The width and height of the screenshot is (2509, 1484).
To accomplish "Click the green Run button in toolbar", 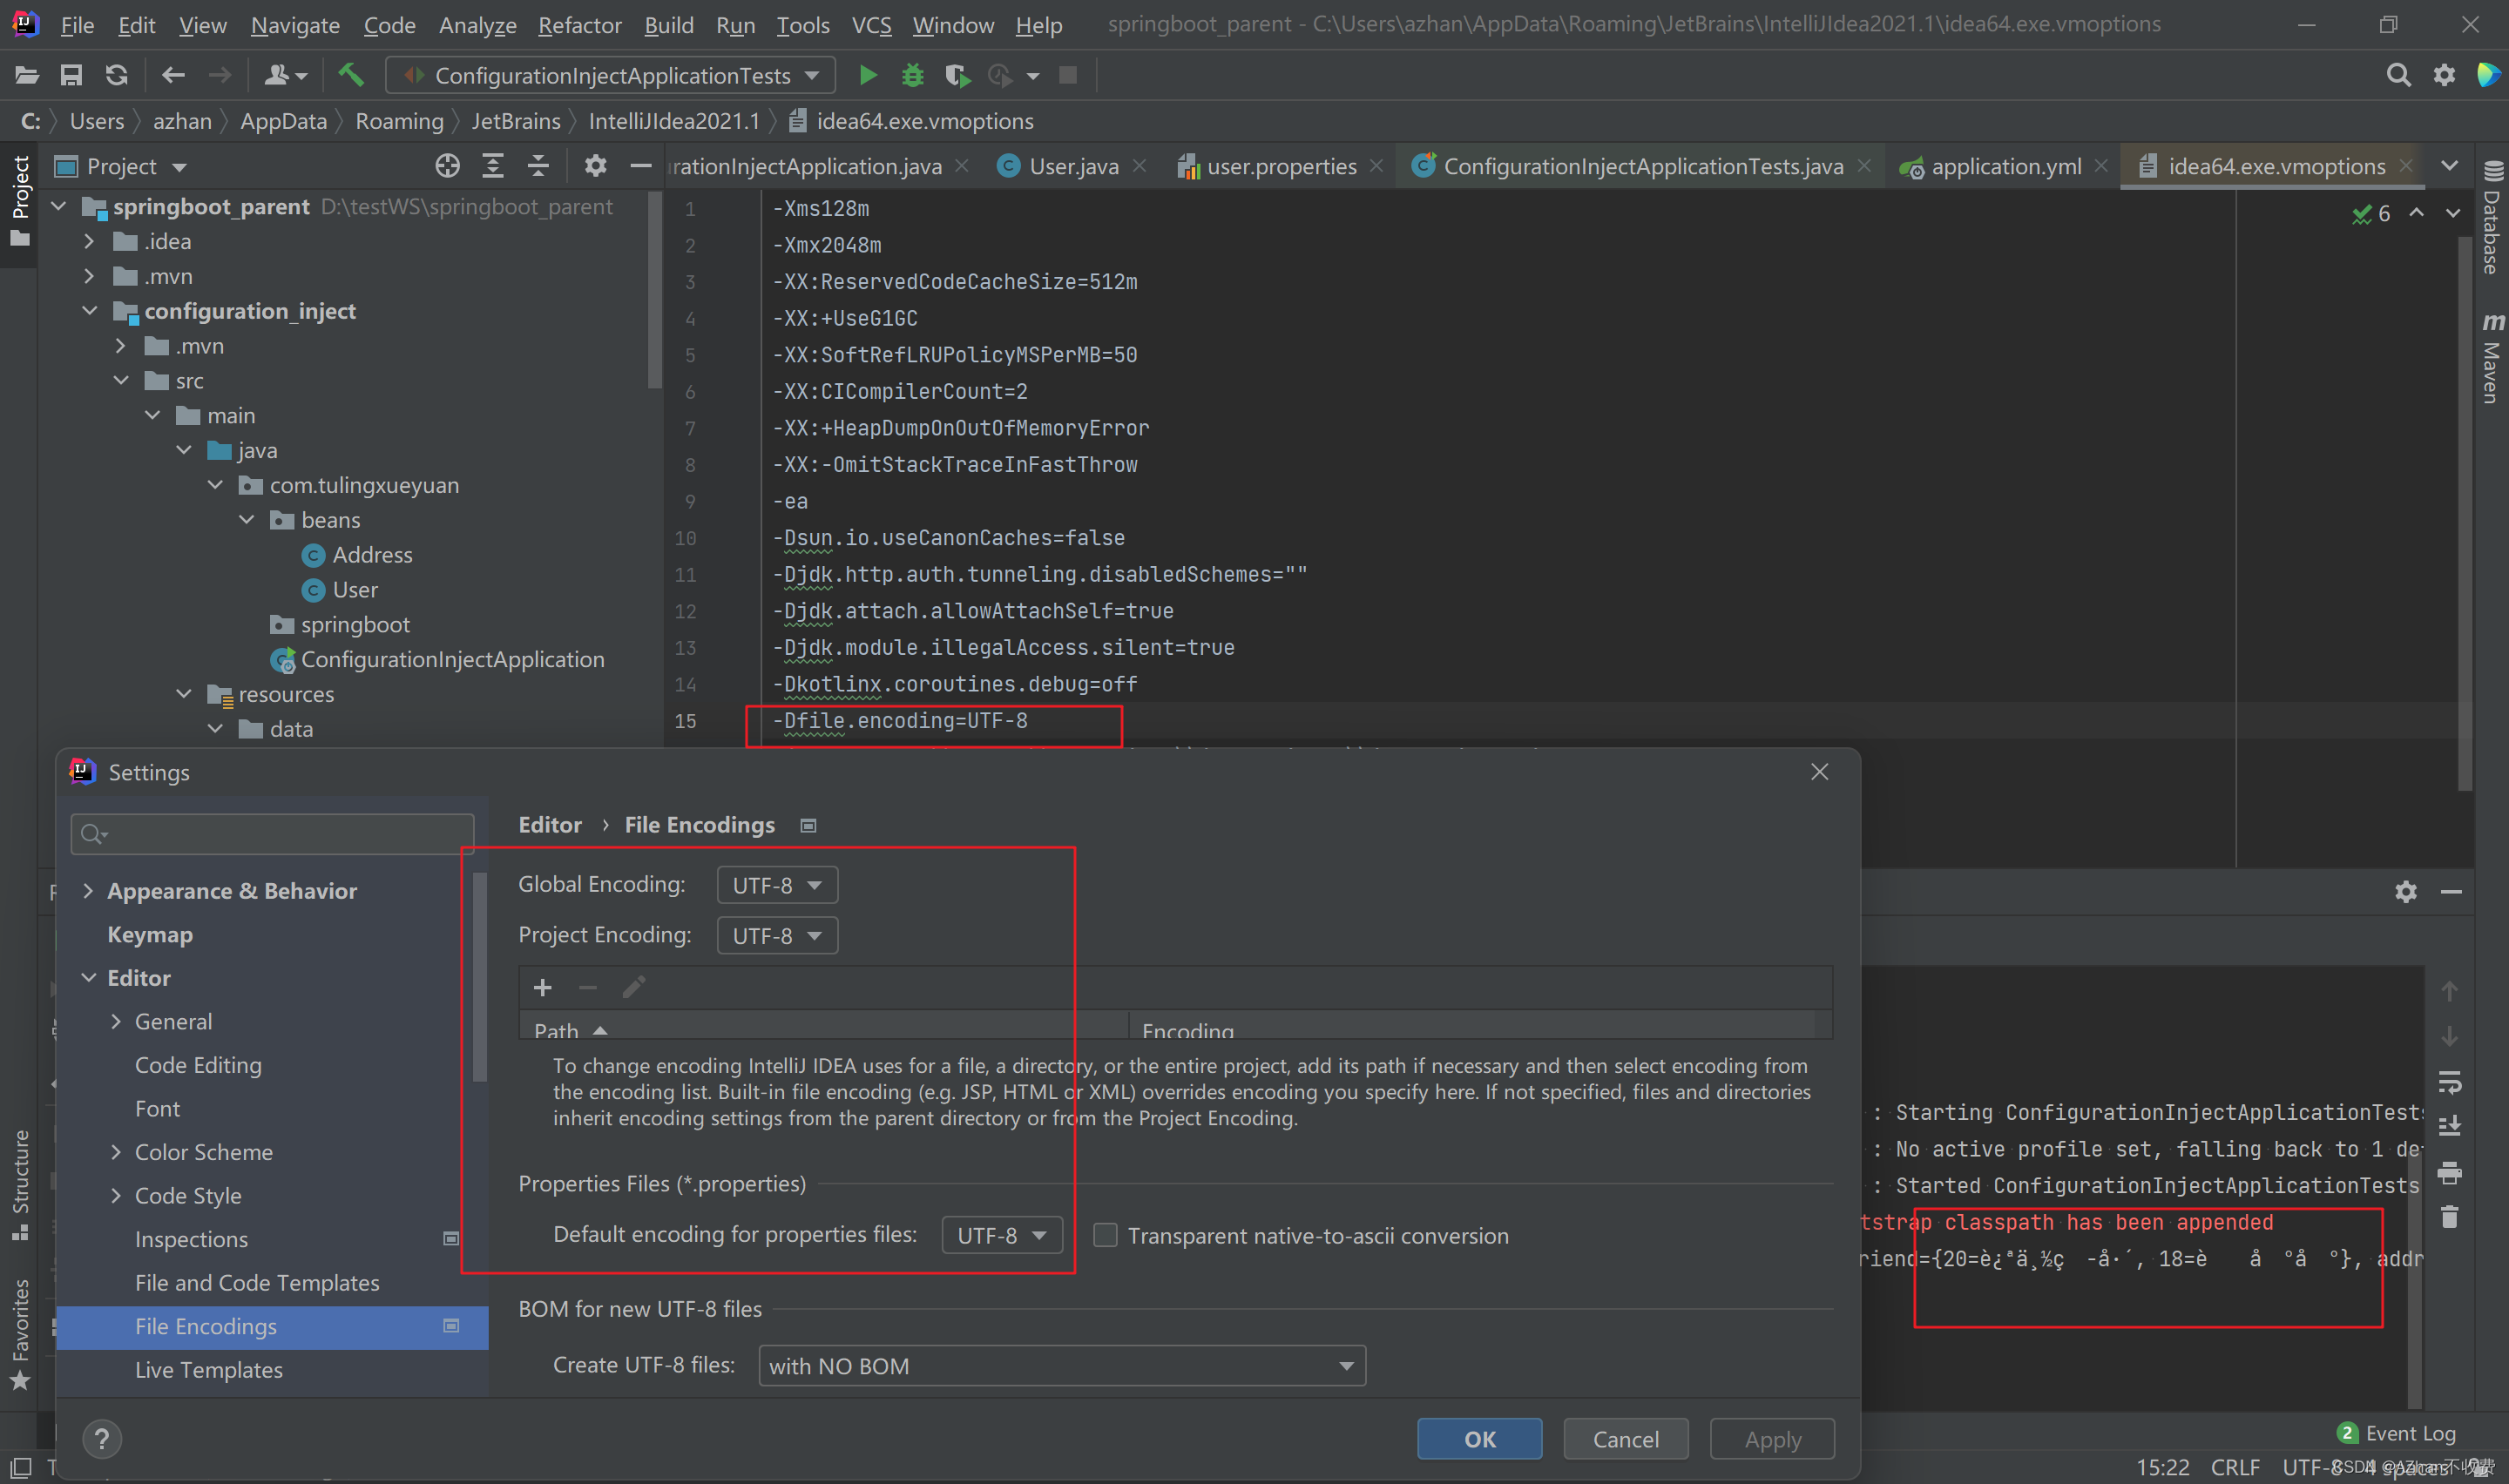I will click(868, 75).
